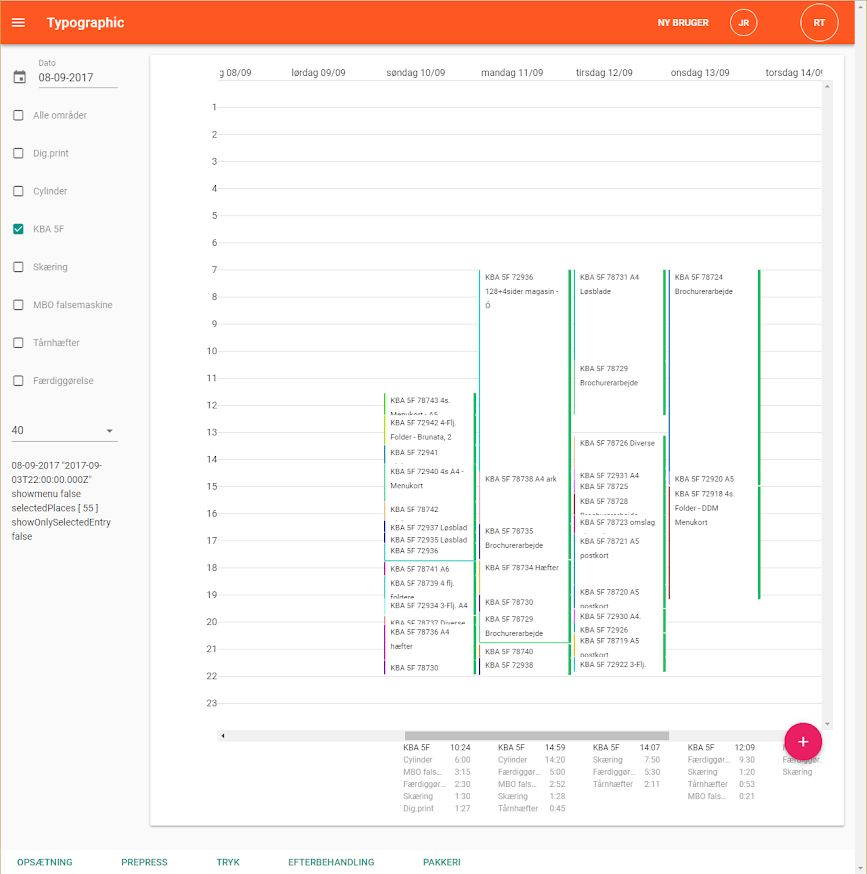The image size is (867, 874).
Task: Open entry KBA 5F 78742
Action: pos(428,511)
